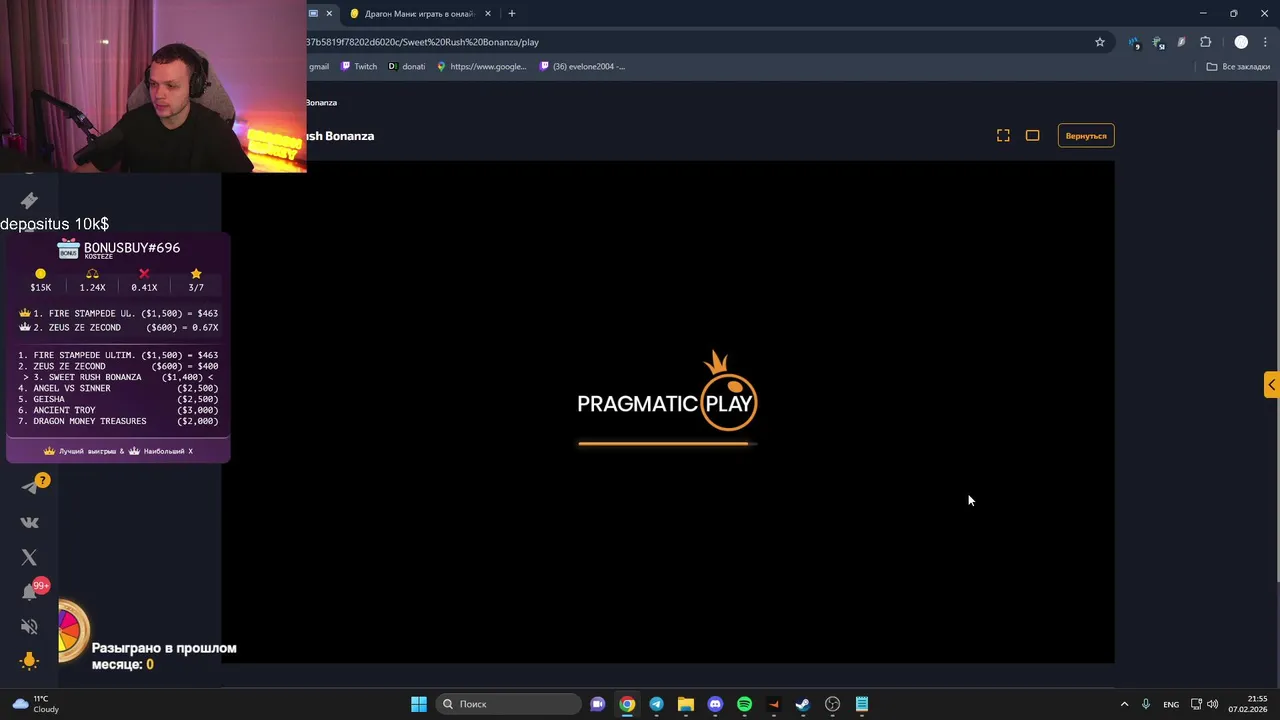Image resolution: width=1280 pixels, height=720 pixels.
Task: Open the Notepad icon in the taskbar
Action: [x=861, y=704]
